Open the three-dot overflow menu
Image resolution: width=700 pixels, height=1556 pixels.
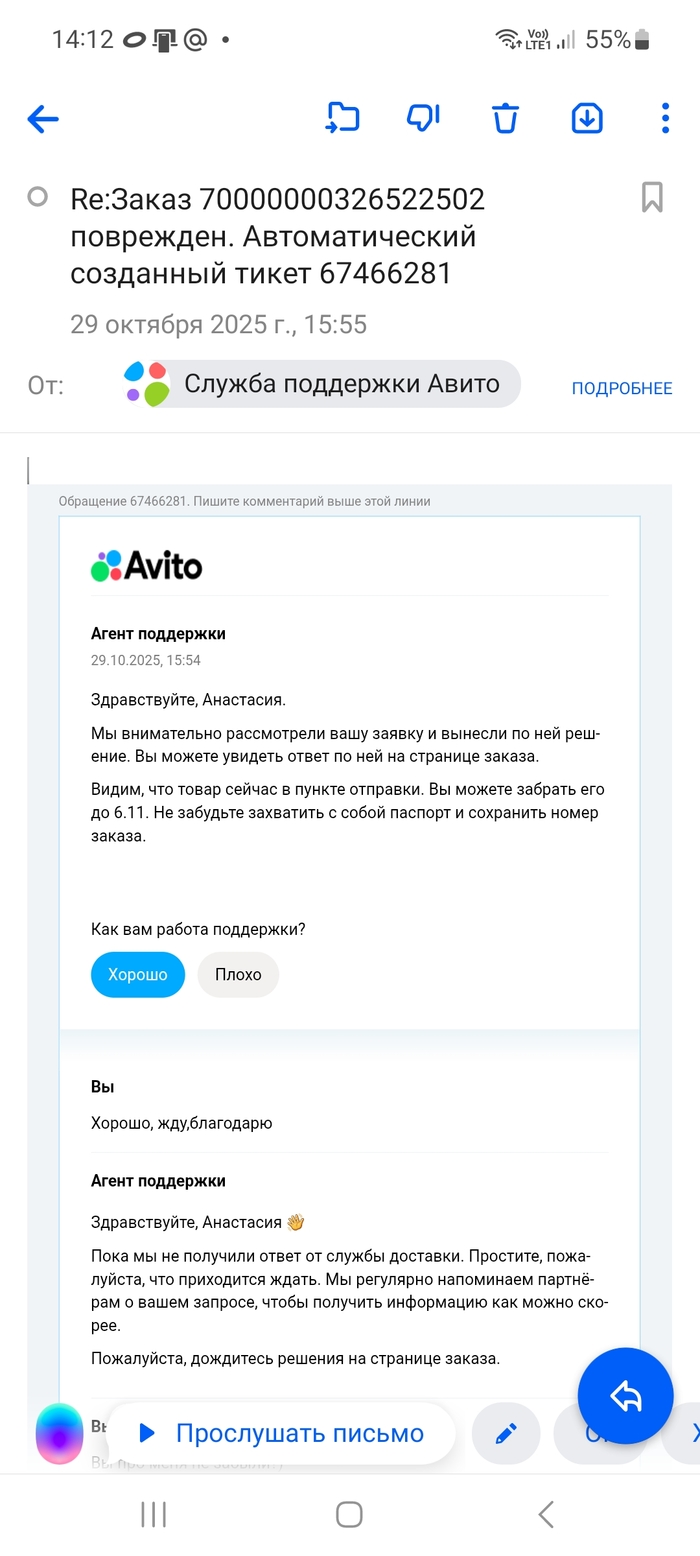point(665,118)
